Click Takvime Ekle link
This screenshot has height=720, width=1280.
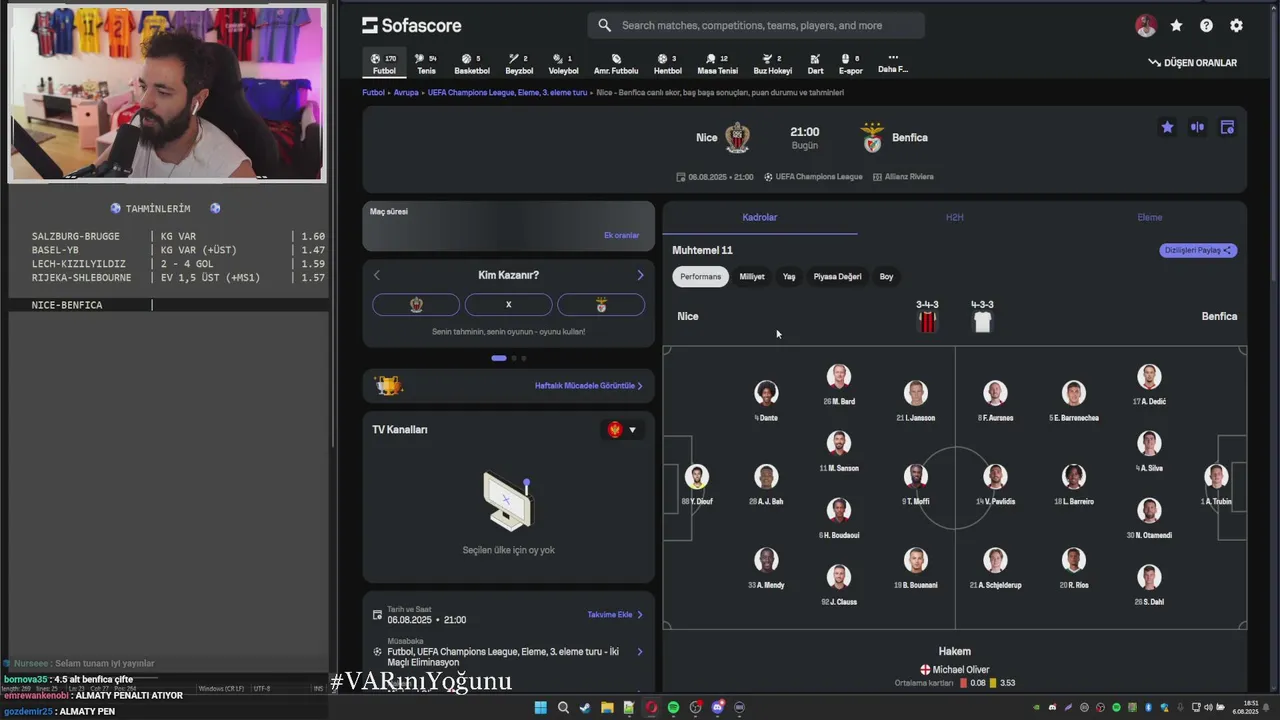(615, 615)
